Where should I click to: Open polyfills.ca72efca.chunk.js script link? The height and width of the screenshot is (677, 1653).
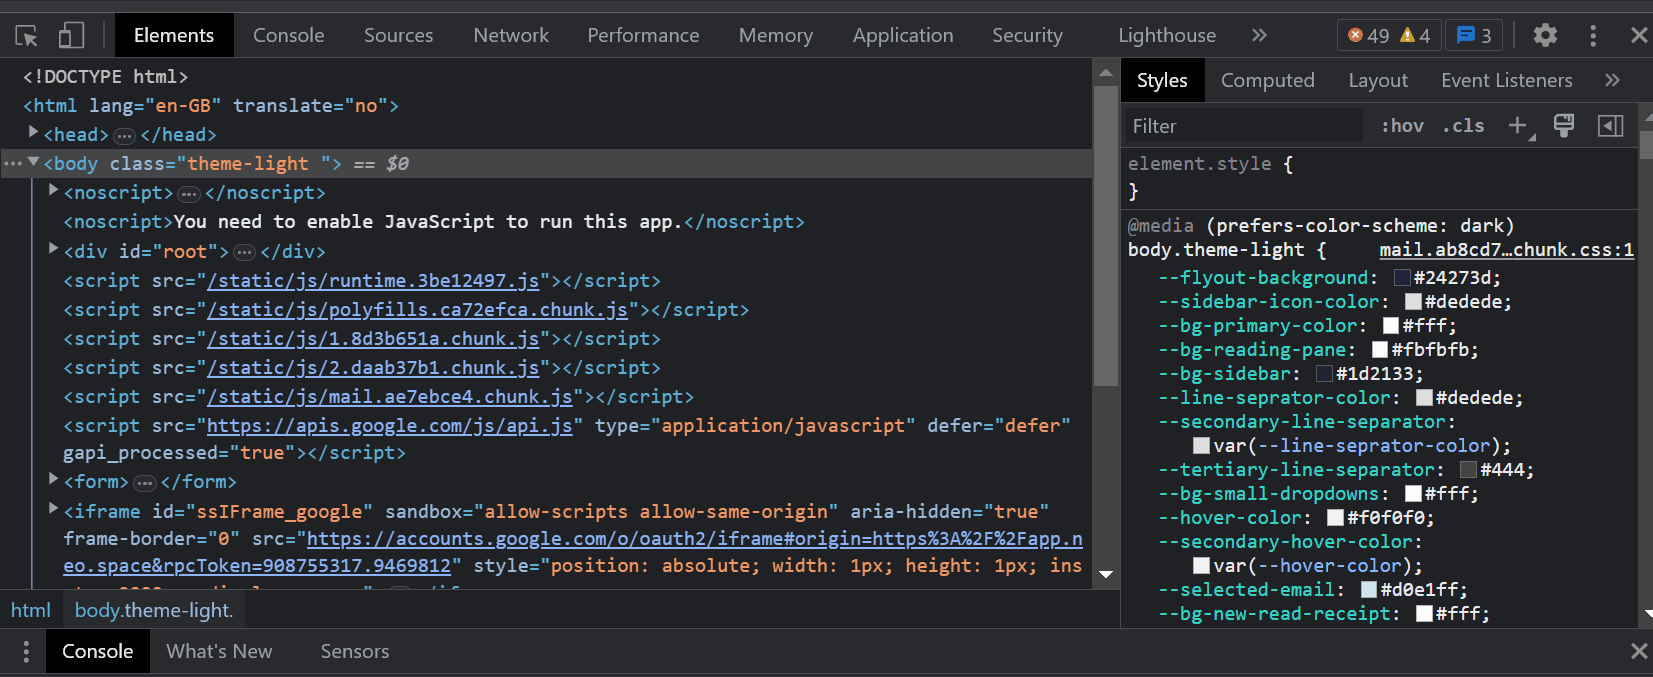pyautogui.click(x=417, y=310)
